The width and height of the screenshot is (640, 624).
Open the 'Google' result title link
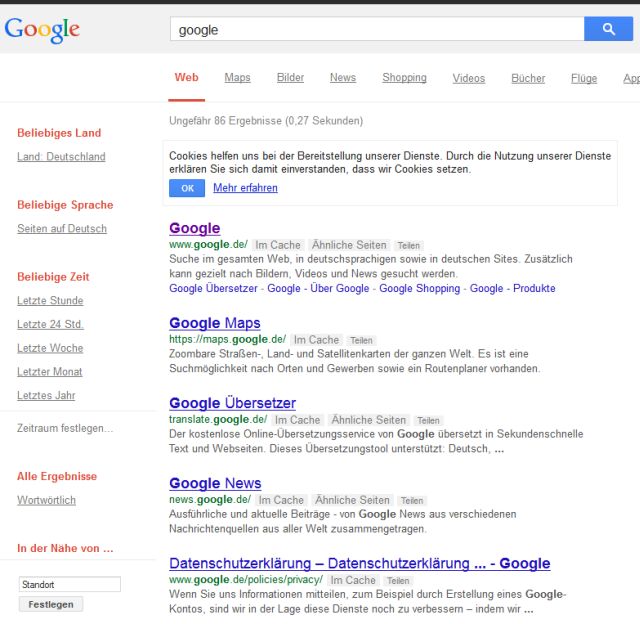[195, 228]
